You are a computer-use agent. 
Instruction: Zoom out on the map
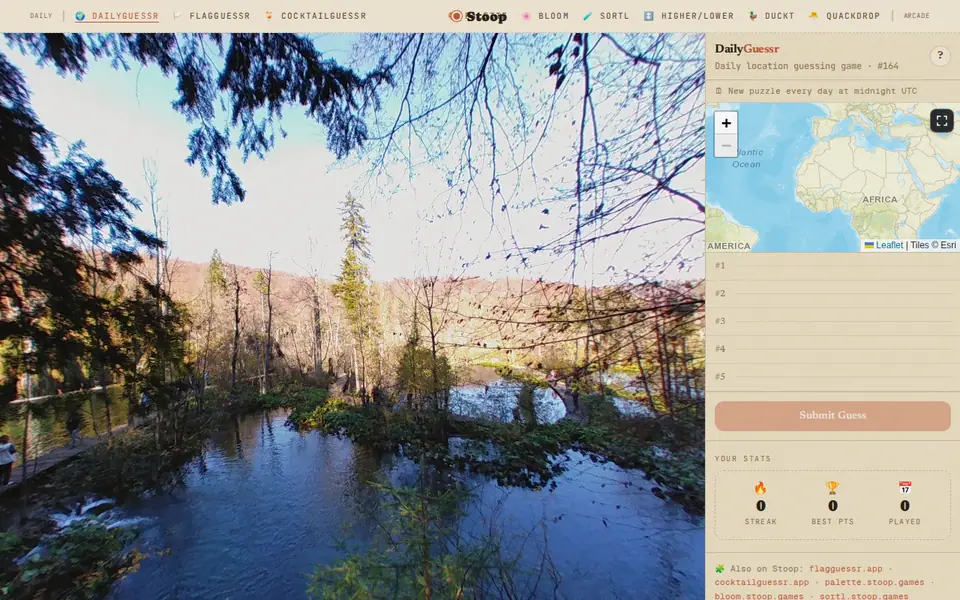[x=726, y=146]
